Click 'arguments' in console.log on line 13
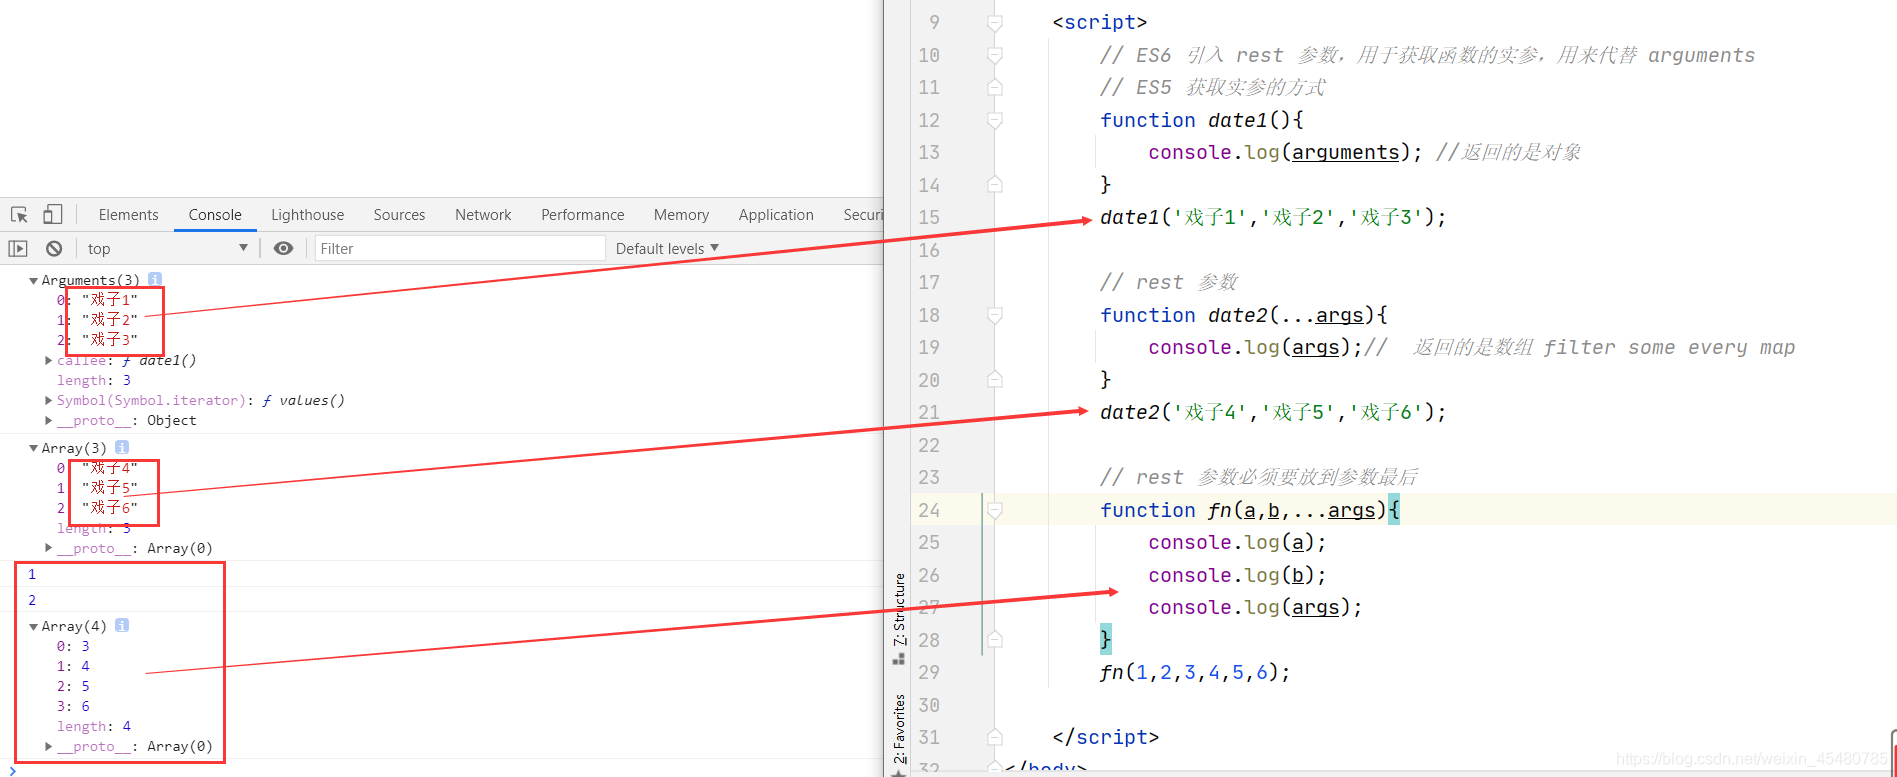Image resolution: width=1897 pixels, height=777 pixels. 1345,152
